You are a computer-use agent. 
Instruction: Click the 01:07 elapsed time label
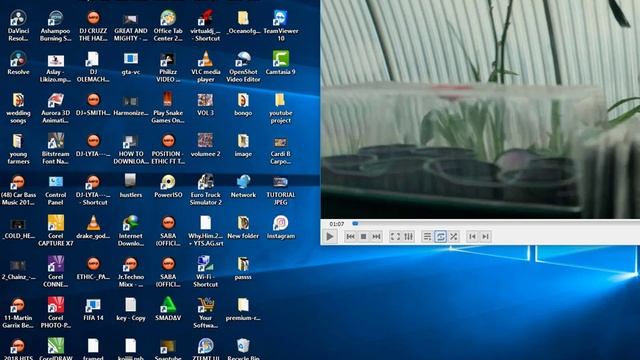(x=337, y=224)
